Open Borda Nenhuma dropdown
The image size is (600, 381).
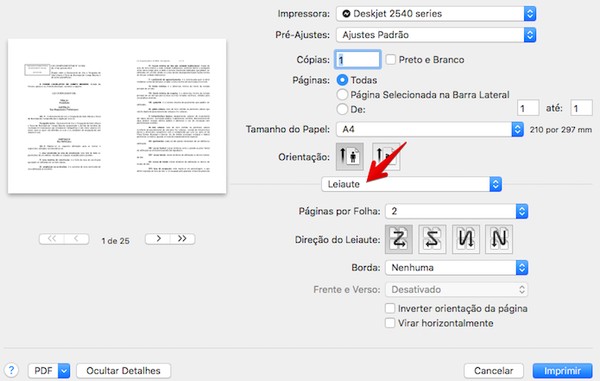(x=457, y=268)
